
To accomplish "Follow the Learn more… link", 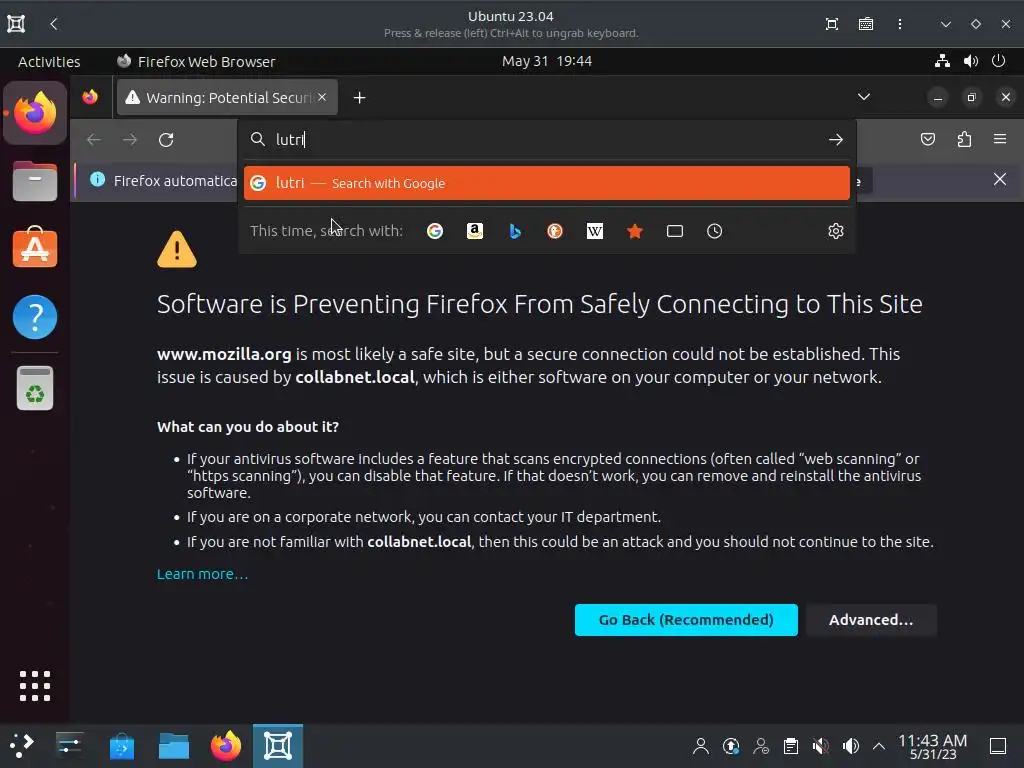I will point(202,574).
